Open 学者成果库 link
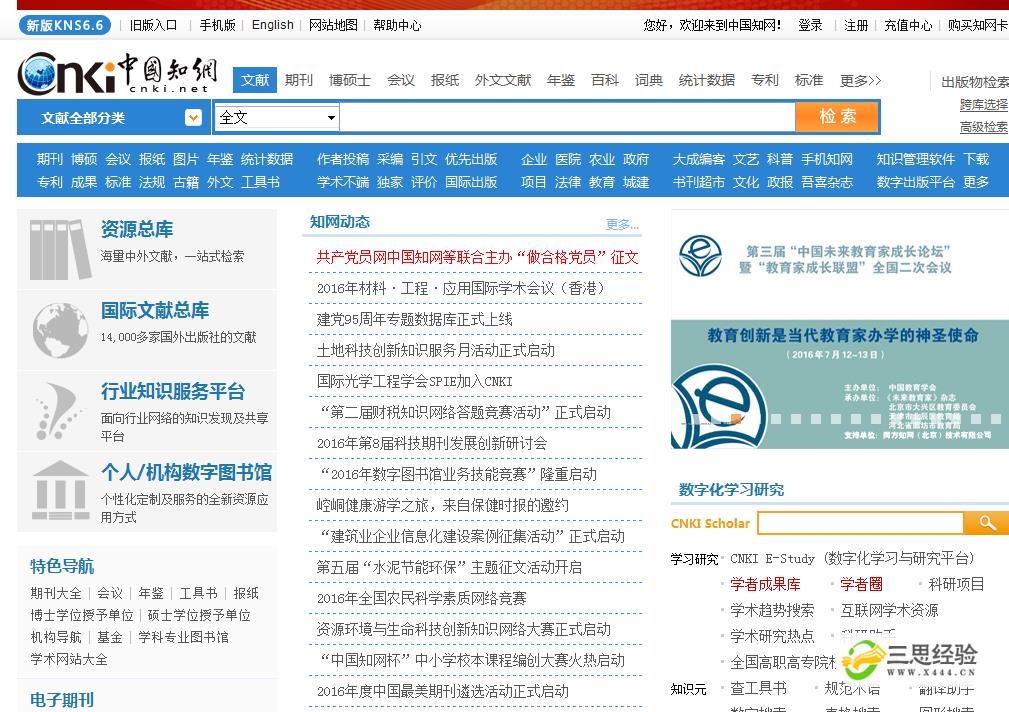1009x712 pixels. (765, 584)
